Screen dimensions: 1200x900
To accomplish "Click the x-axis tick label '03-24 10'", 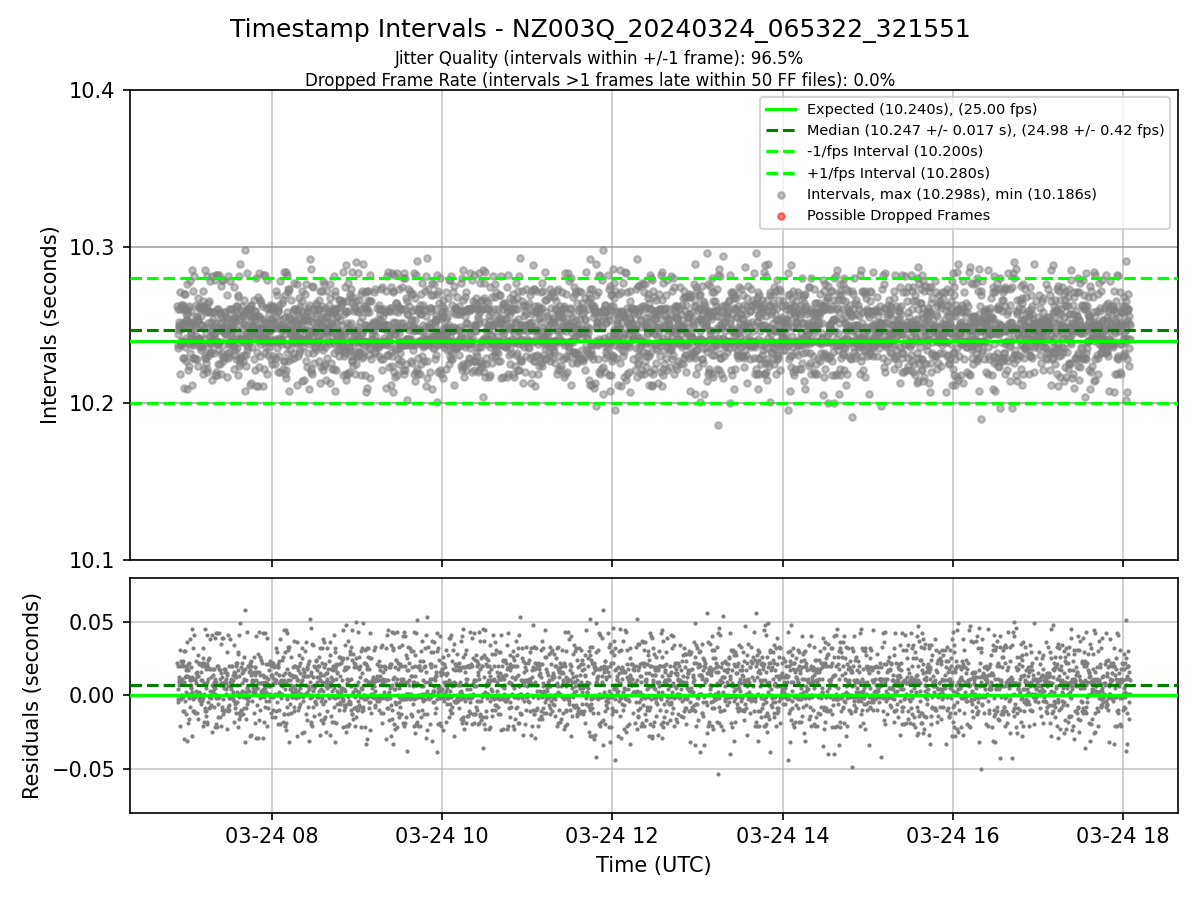I will (442, 835).
